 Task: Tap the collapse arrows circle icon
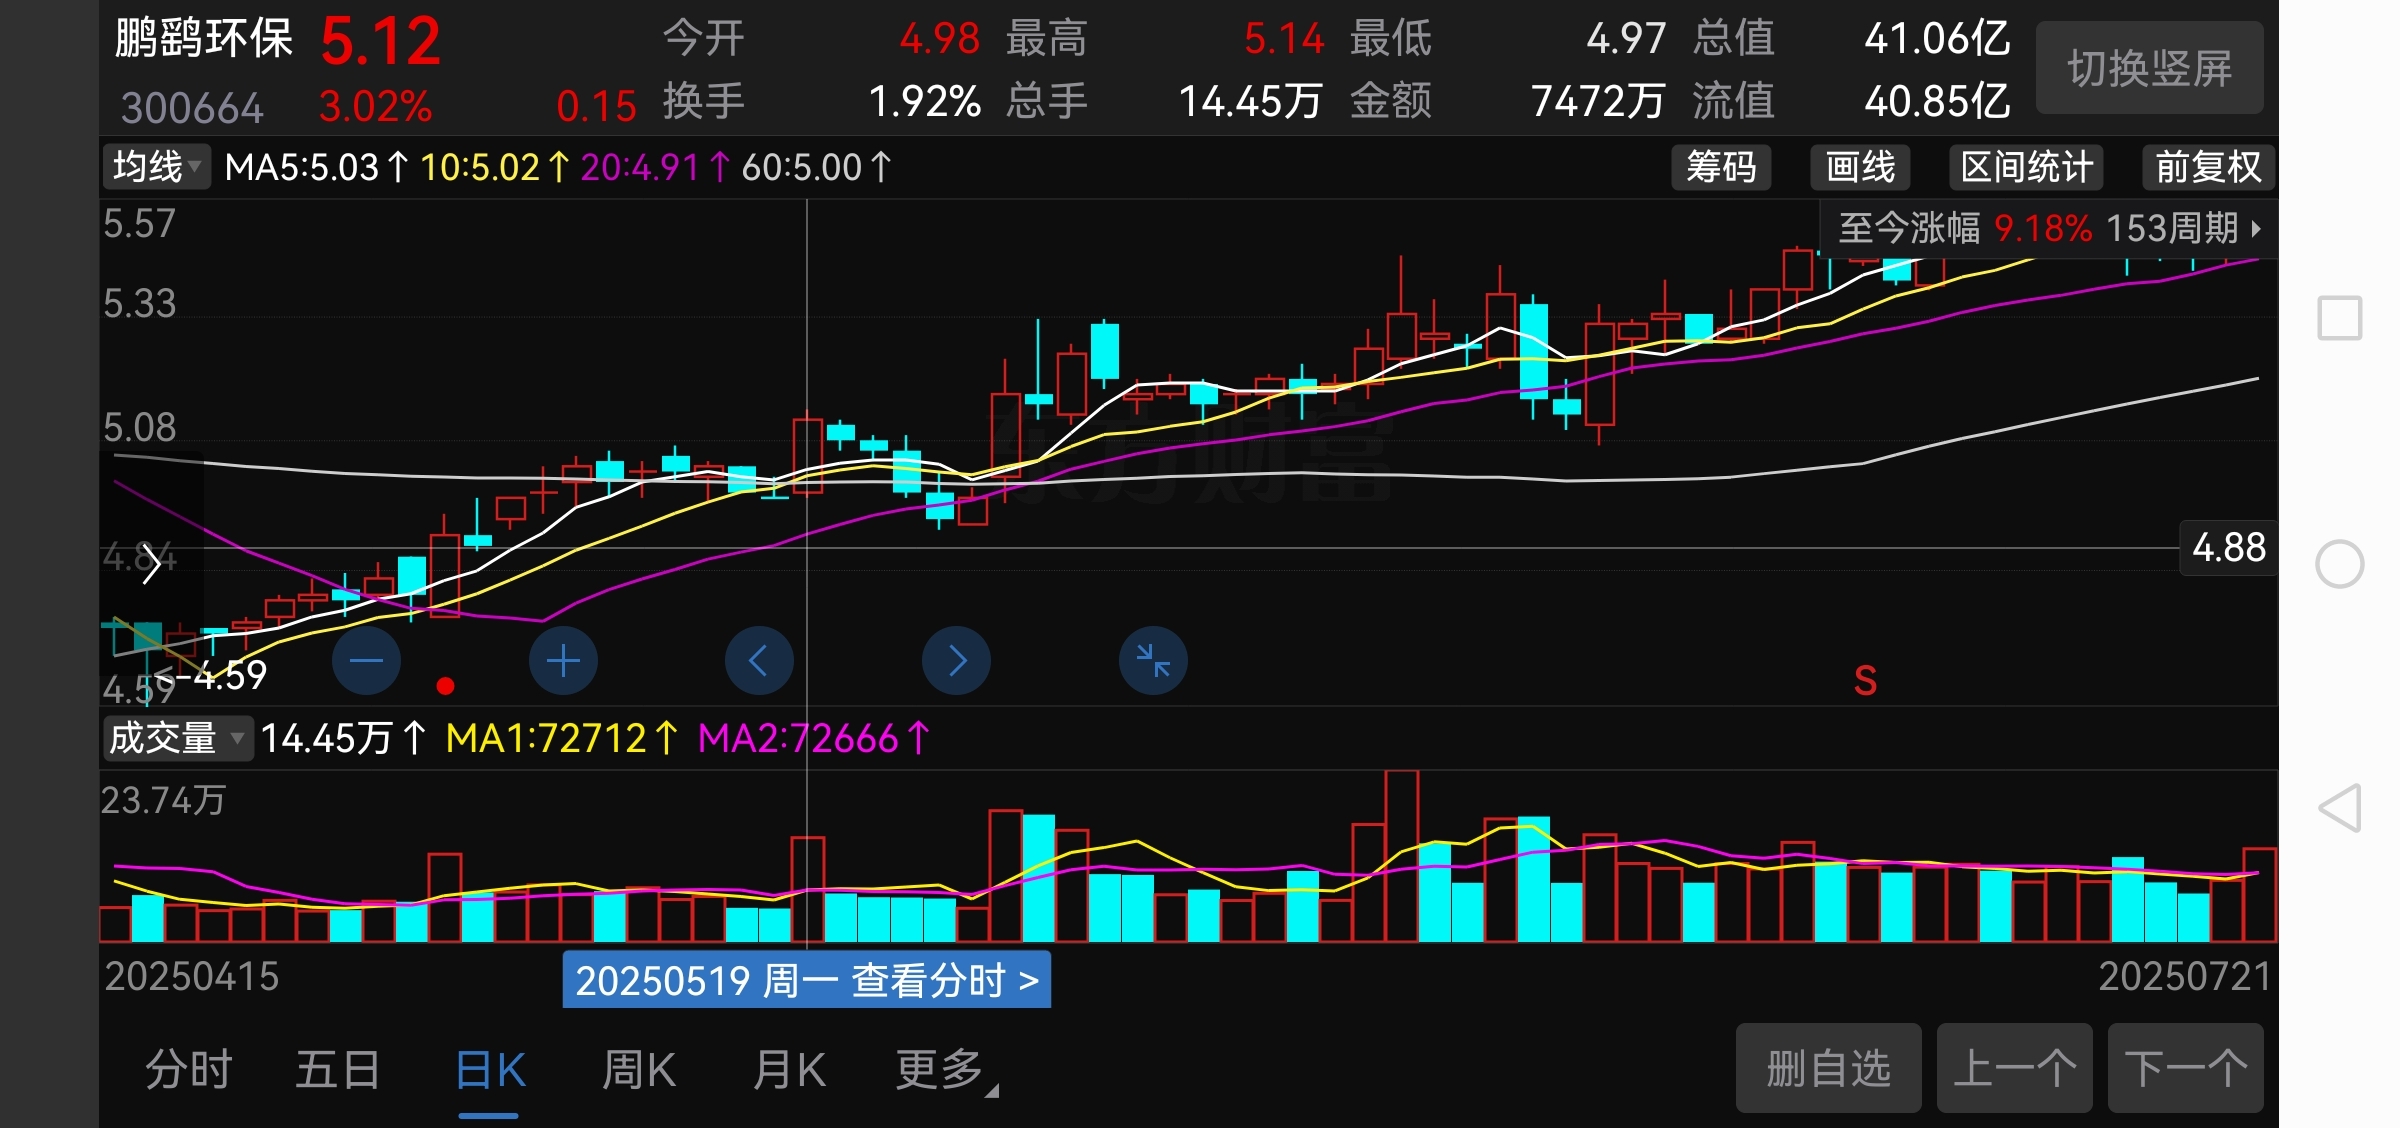1153,661
